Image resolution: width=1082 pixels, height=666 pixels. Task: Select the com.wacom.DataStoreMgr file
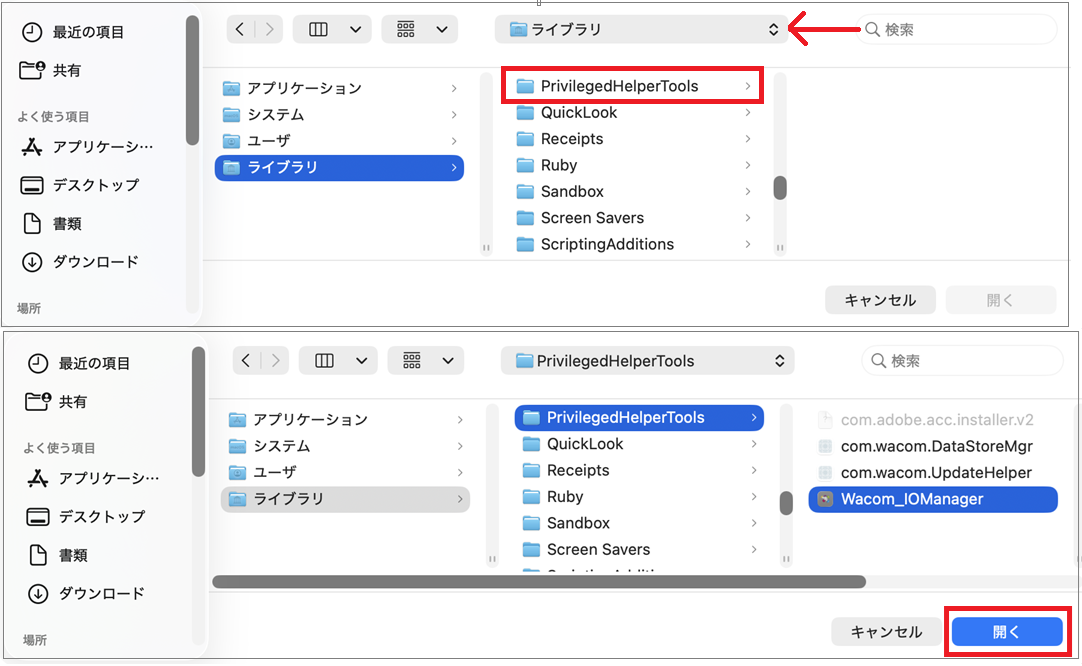click(933, 447)
